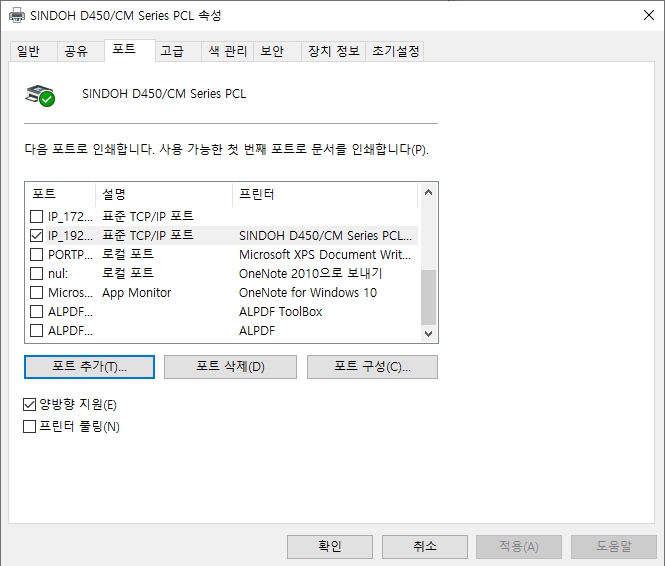Enable 프린터 풀링(N) checkbox

tap(29, 427)
